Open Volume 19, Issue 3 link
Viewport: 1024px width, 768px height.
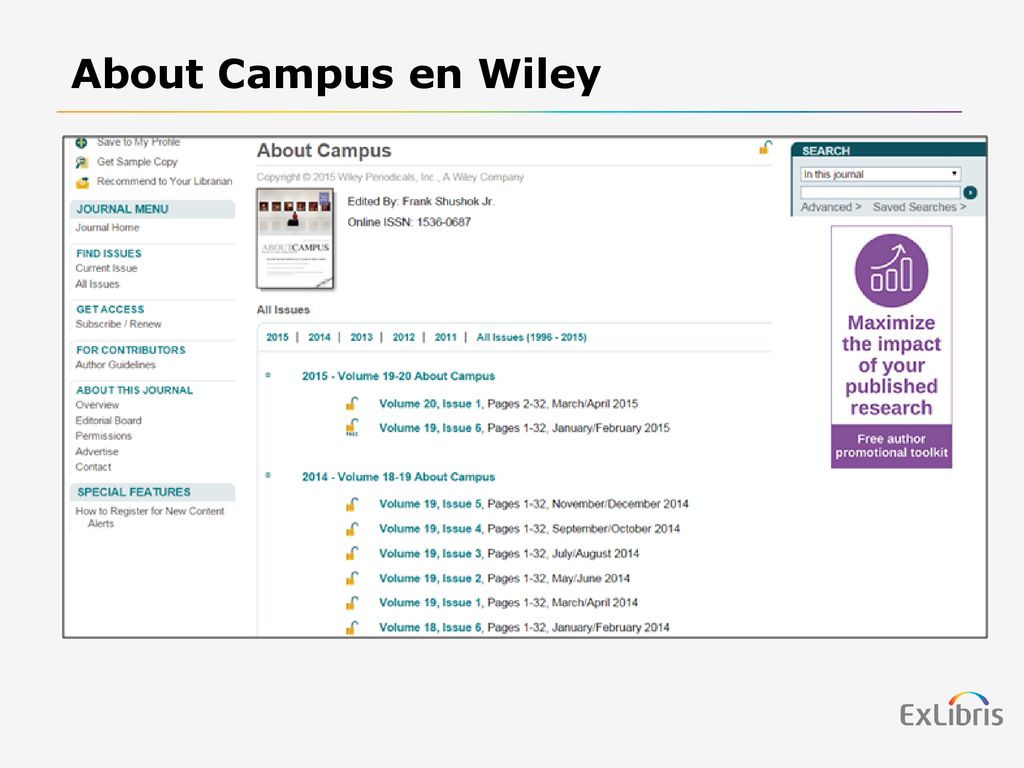[430, 554]
